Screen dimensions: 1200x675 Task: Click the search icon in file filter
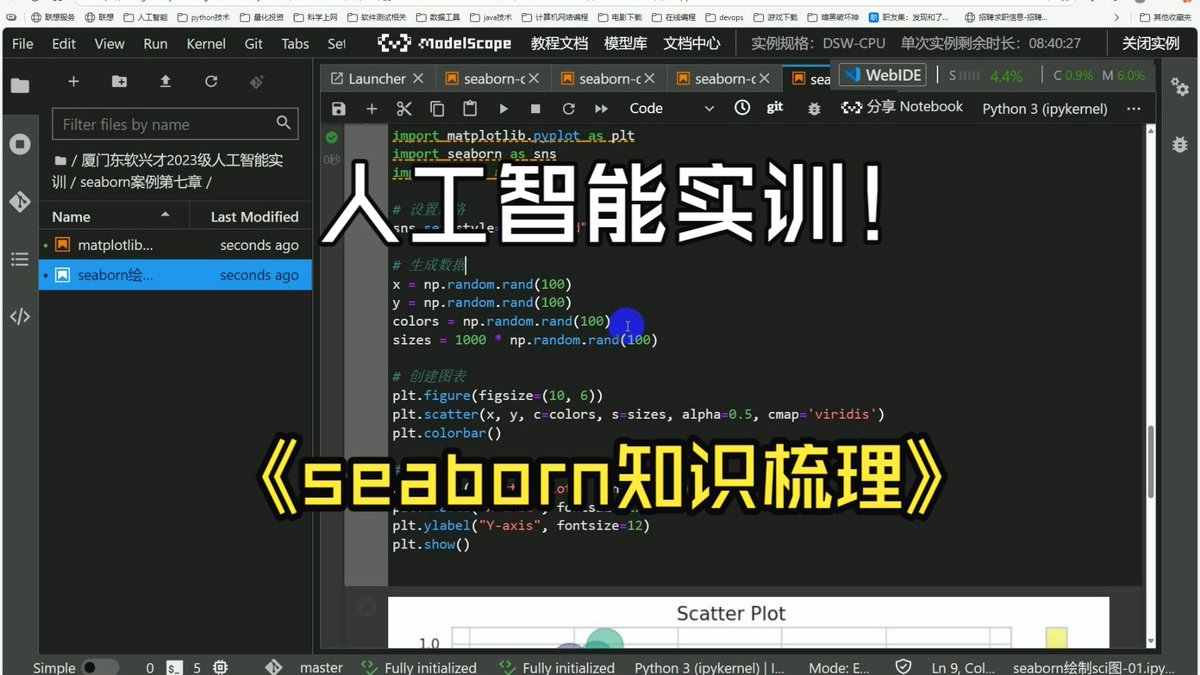pyautogui.click(x=284, y=123)
